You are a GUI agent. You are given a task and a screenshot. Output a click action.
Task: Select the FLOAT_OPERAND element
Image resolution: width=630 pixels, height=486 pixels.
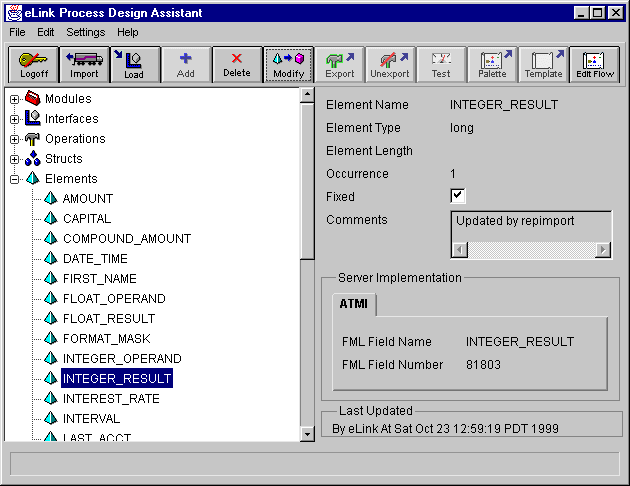(114, 299)
